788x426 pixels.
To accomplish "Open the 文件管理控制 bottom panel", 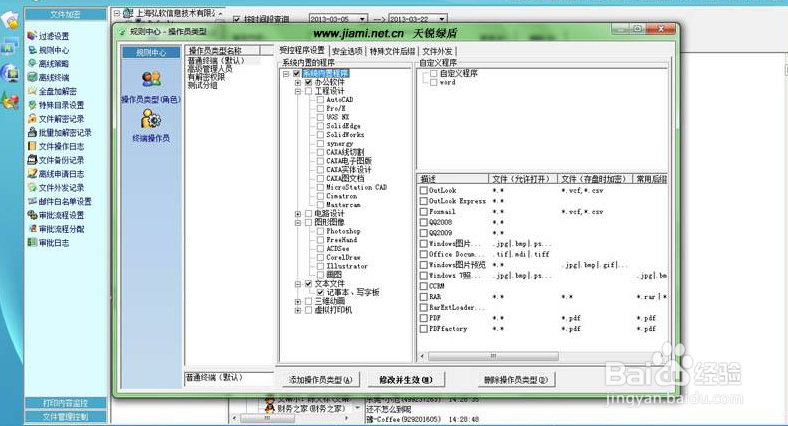I will tap(65, 416).
